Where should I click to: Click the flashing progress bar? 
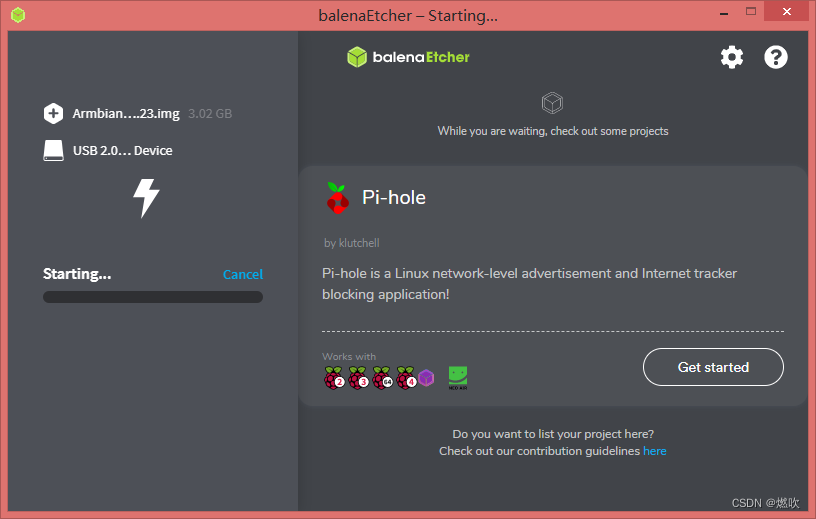pyautogui.click(x=153, y=297)
